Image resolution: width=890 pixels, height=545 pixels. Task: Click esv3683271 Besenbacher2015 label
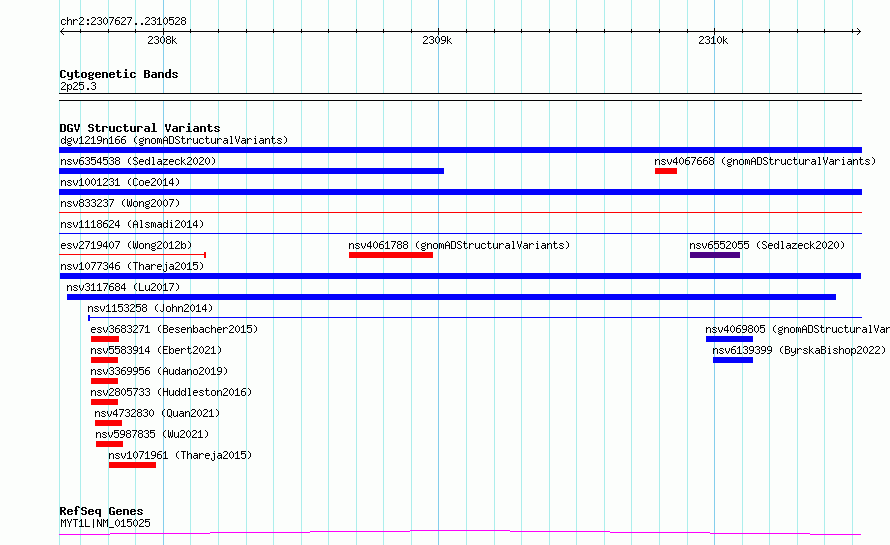tap(174, 329)
